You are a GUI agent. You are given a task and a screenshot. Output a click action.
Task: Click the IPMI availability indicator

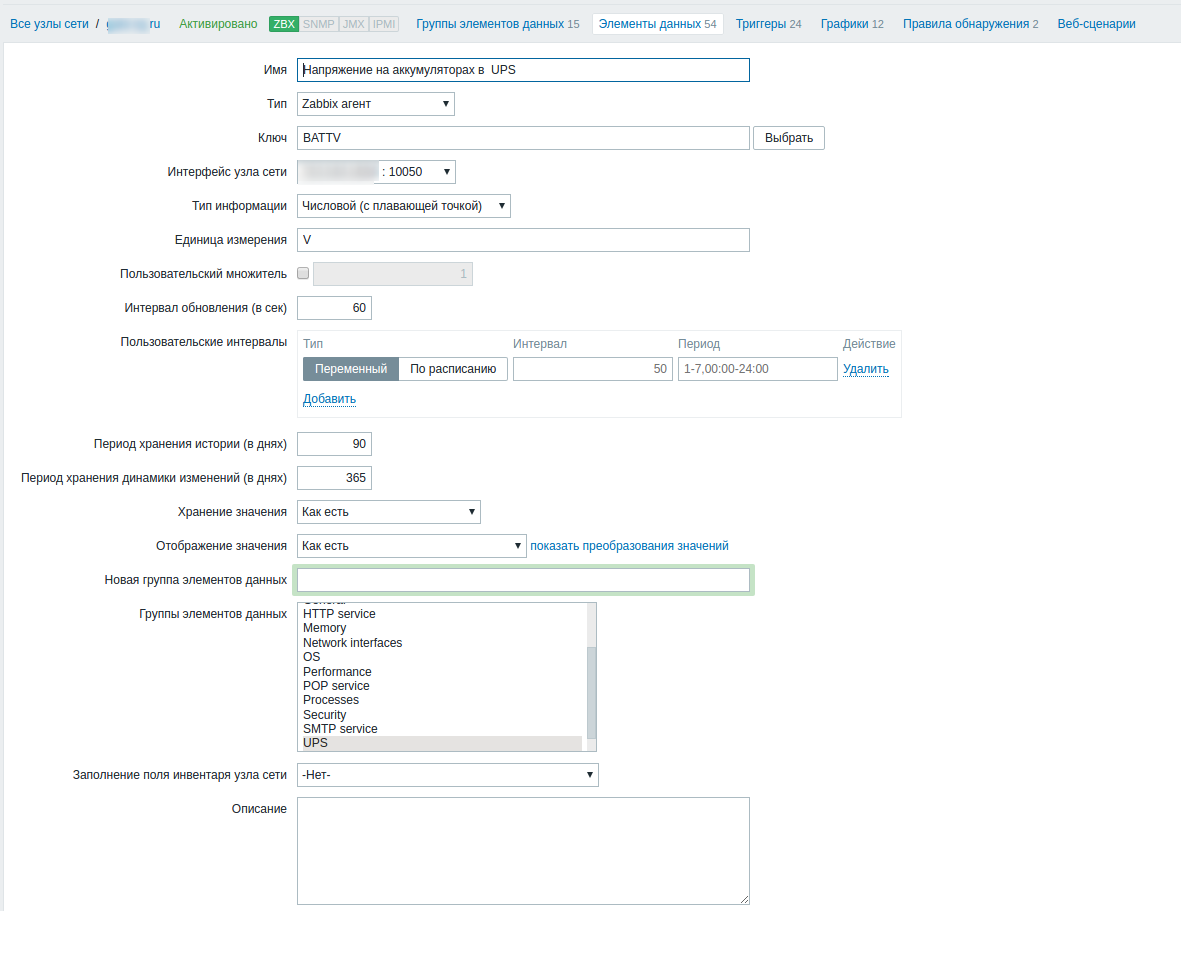[x=383, y=23]
